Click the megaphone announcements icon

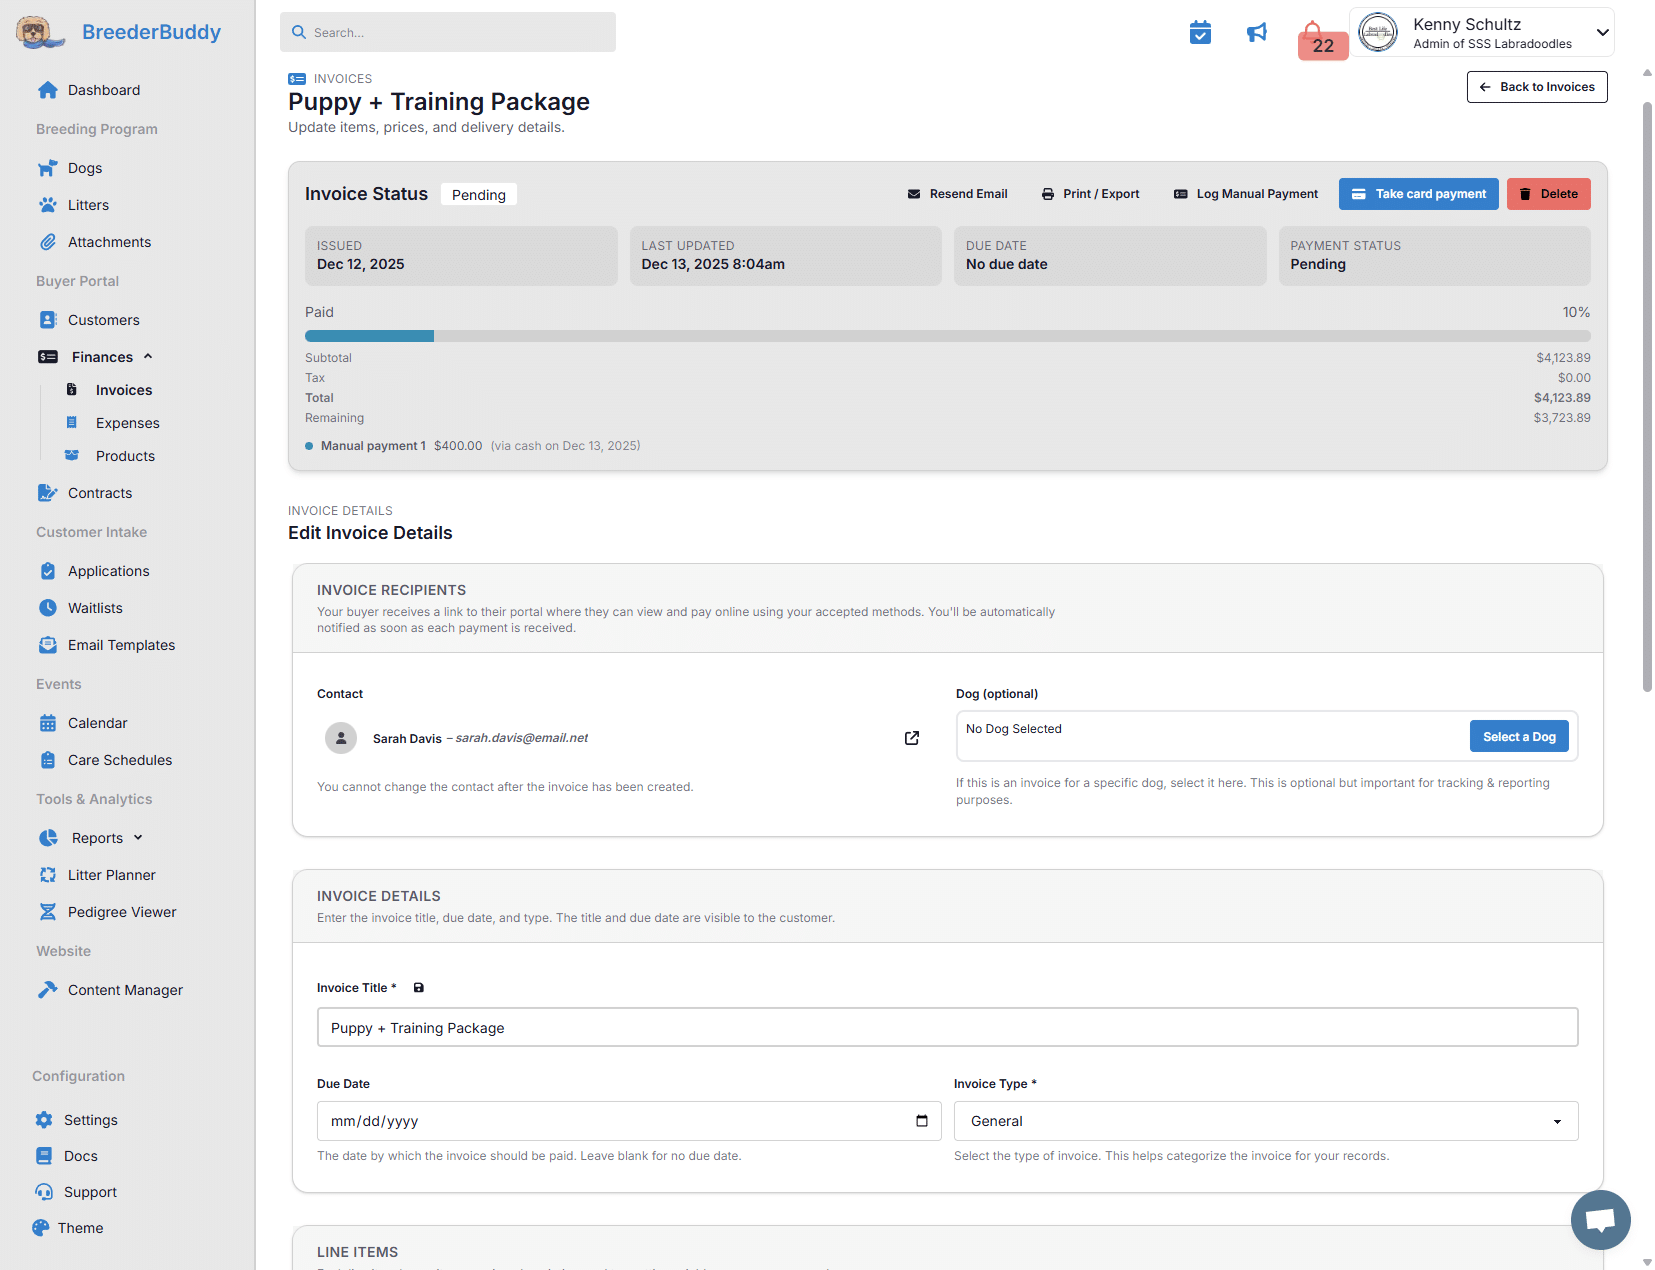1256,33
